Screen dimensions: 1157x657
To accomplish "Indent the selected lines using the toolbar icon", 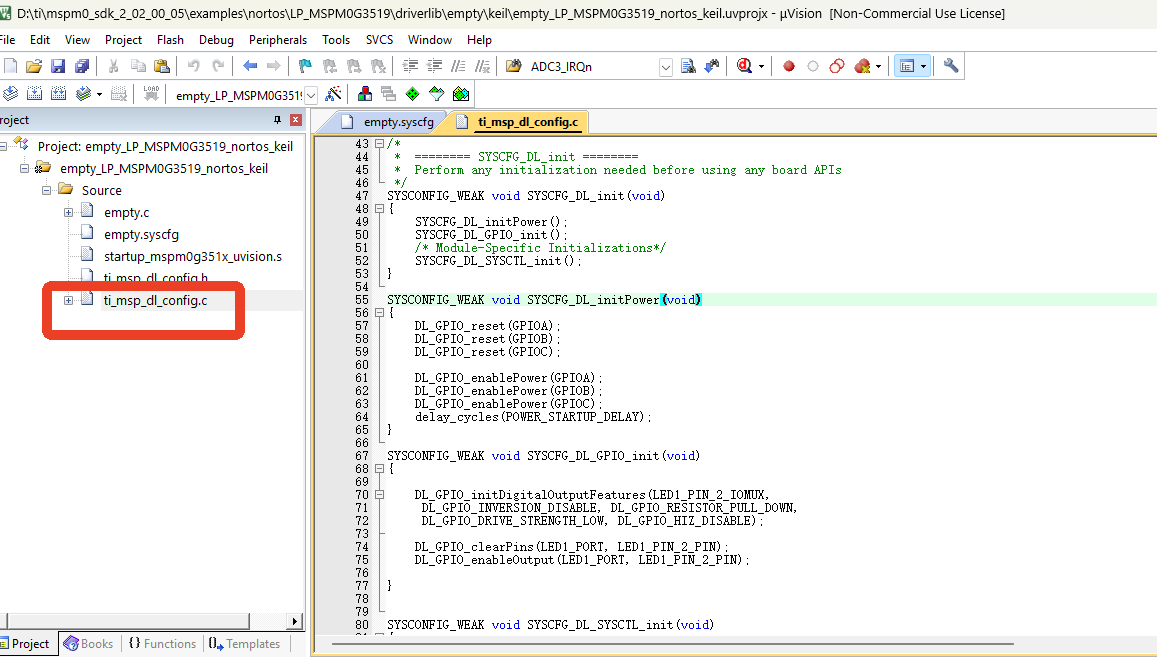I will point(410,66).
